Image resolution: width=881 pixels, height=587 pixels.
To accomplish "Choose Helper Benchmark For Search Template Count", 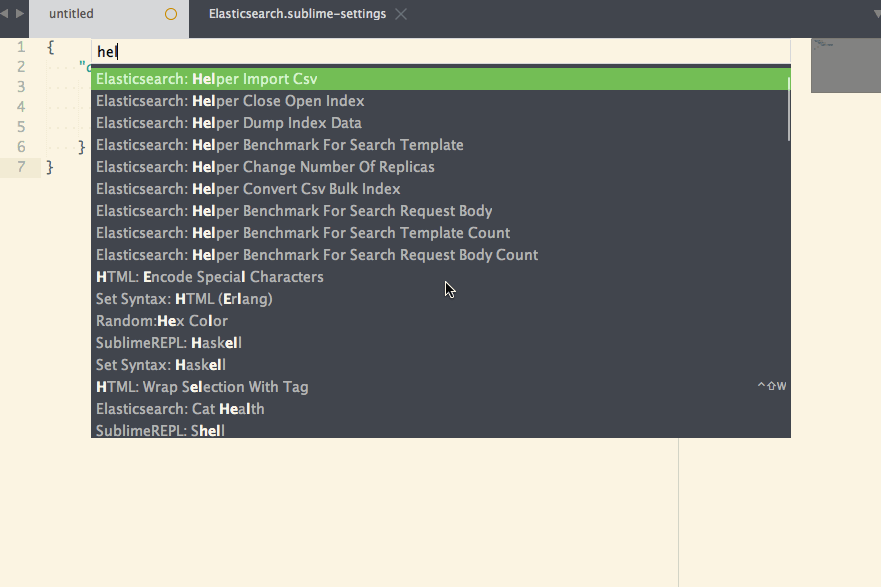I will (x=441, y=233).
